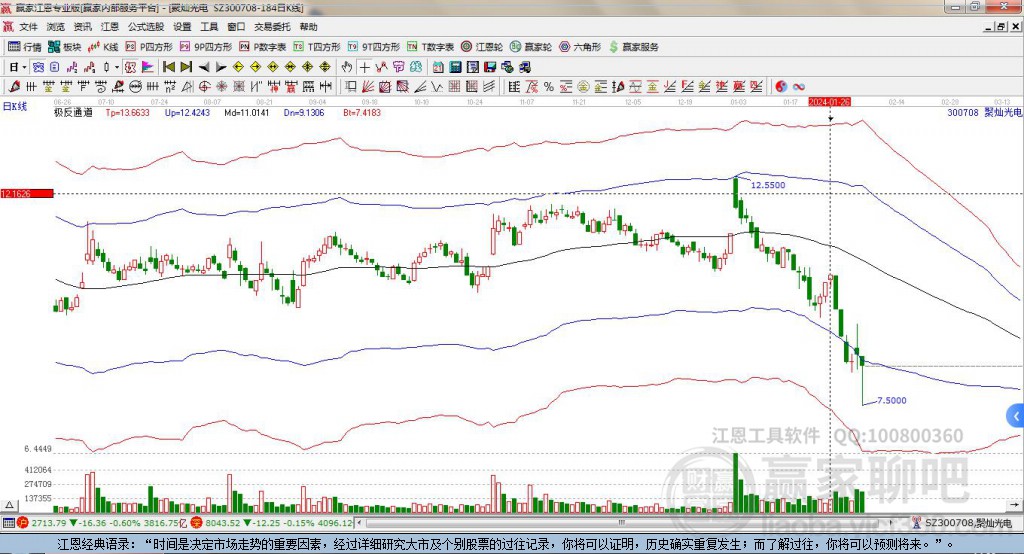Click the Dn=9.1306 indicator value
Image resolution: width=1024 pixels, height=554 pixels.
304,112
